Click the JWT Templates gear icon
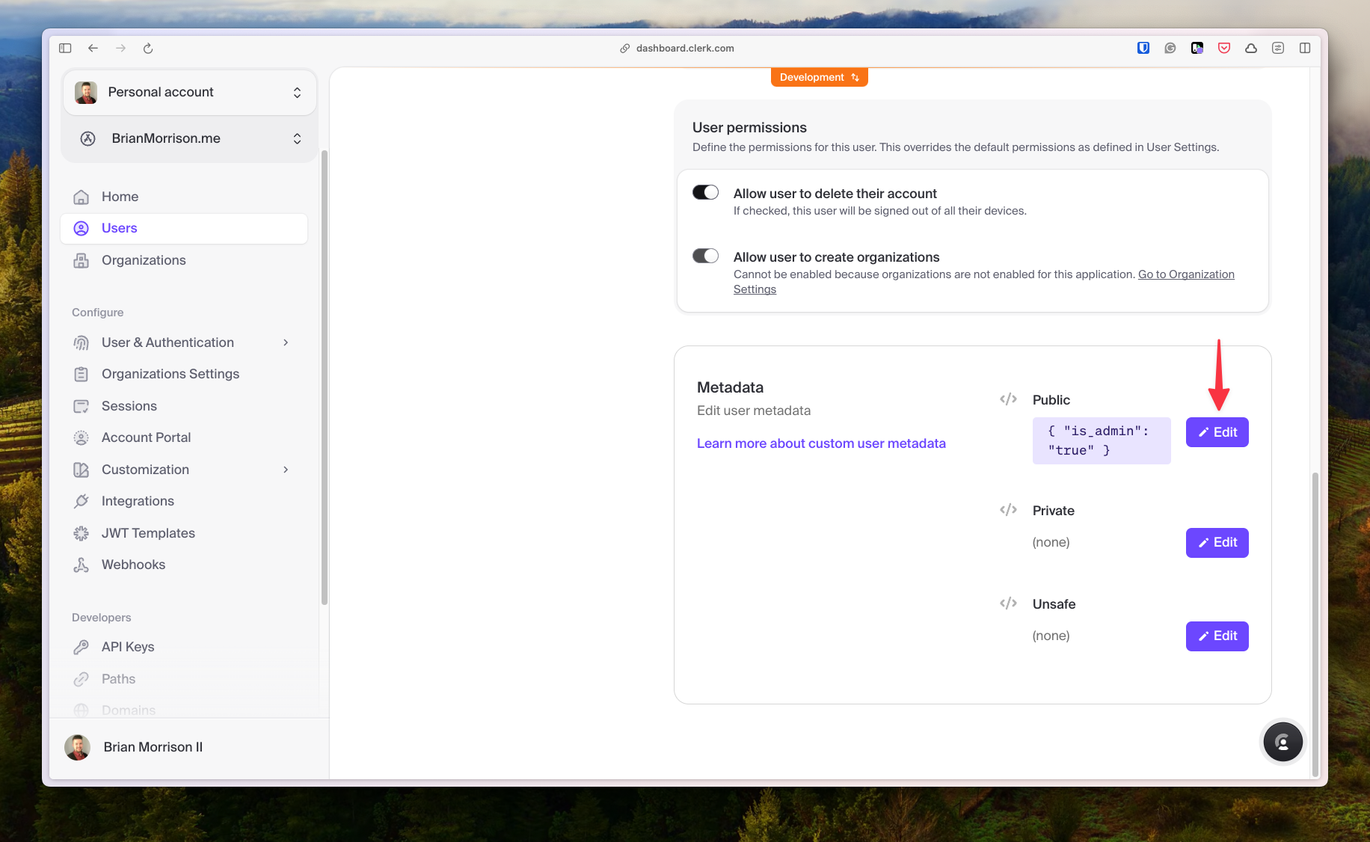Screen dimensions: 1370x842 (81, 533)
